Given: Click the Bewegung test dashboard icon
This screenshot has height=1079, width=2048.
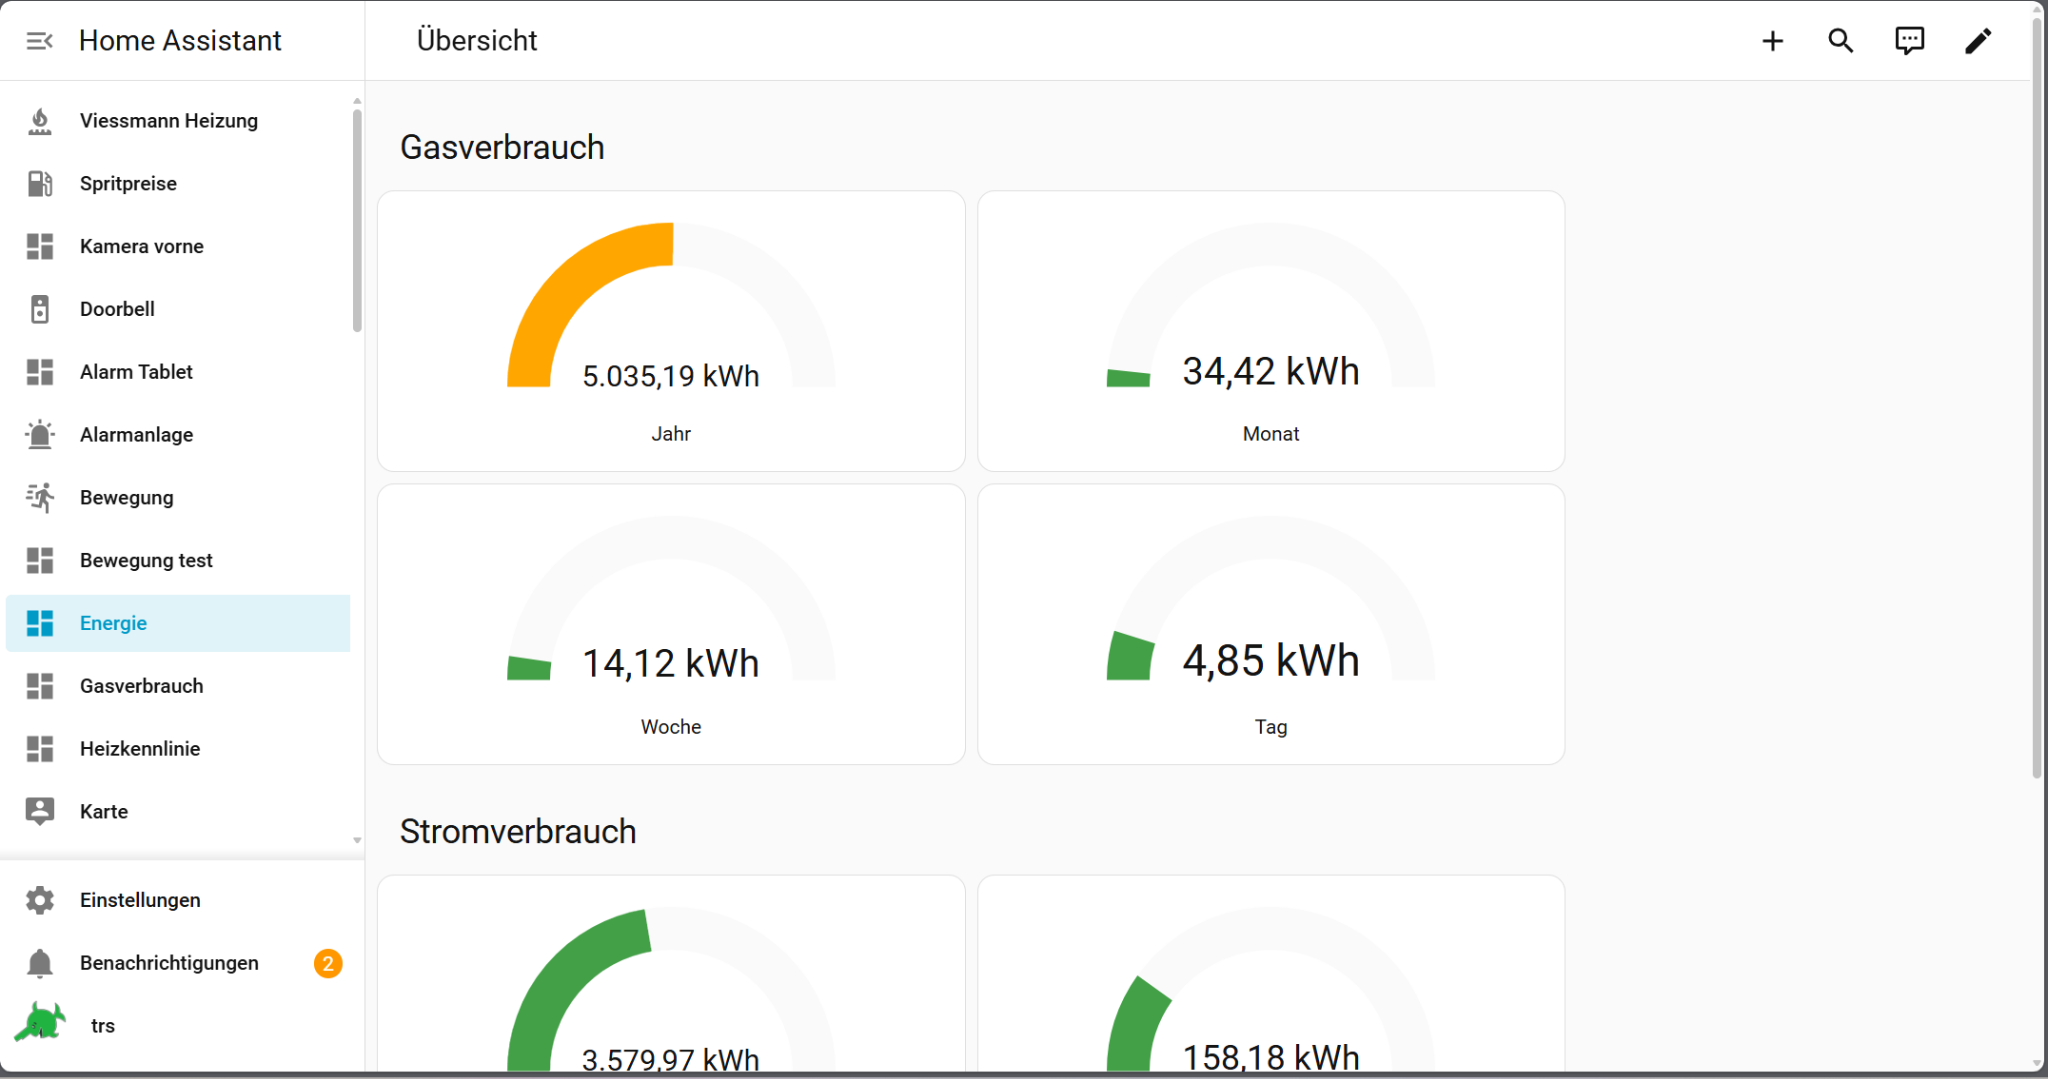Looking at the screenshot, I should tap(40, 561).
